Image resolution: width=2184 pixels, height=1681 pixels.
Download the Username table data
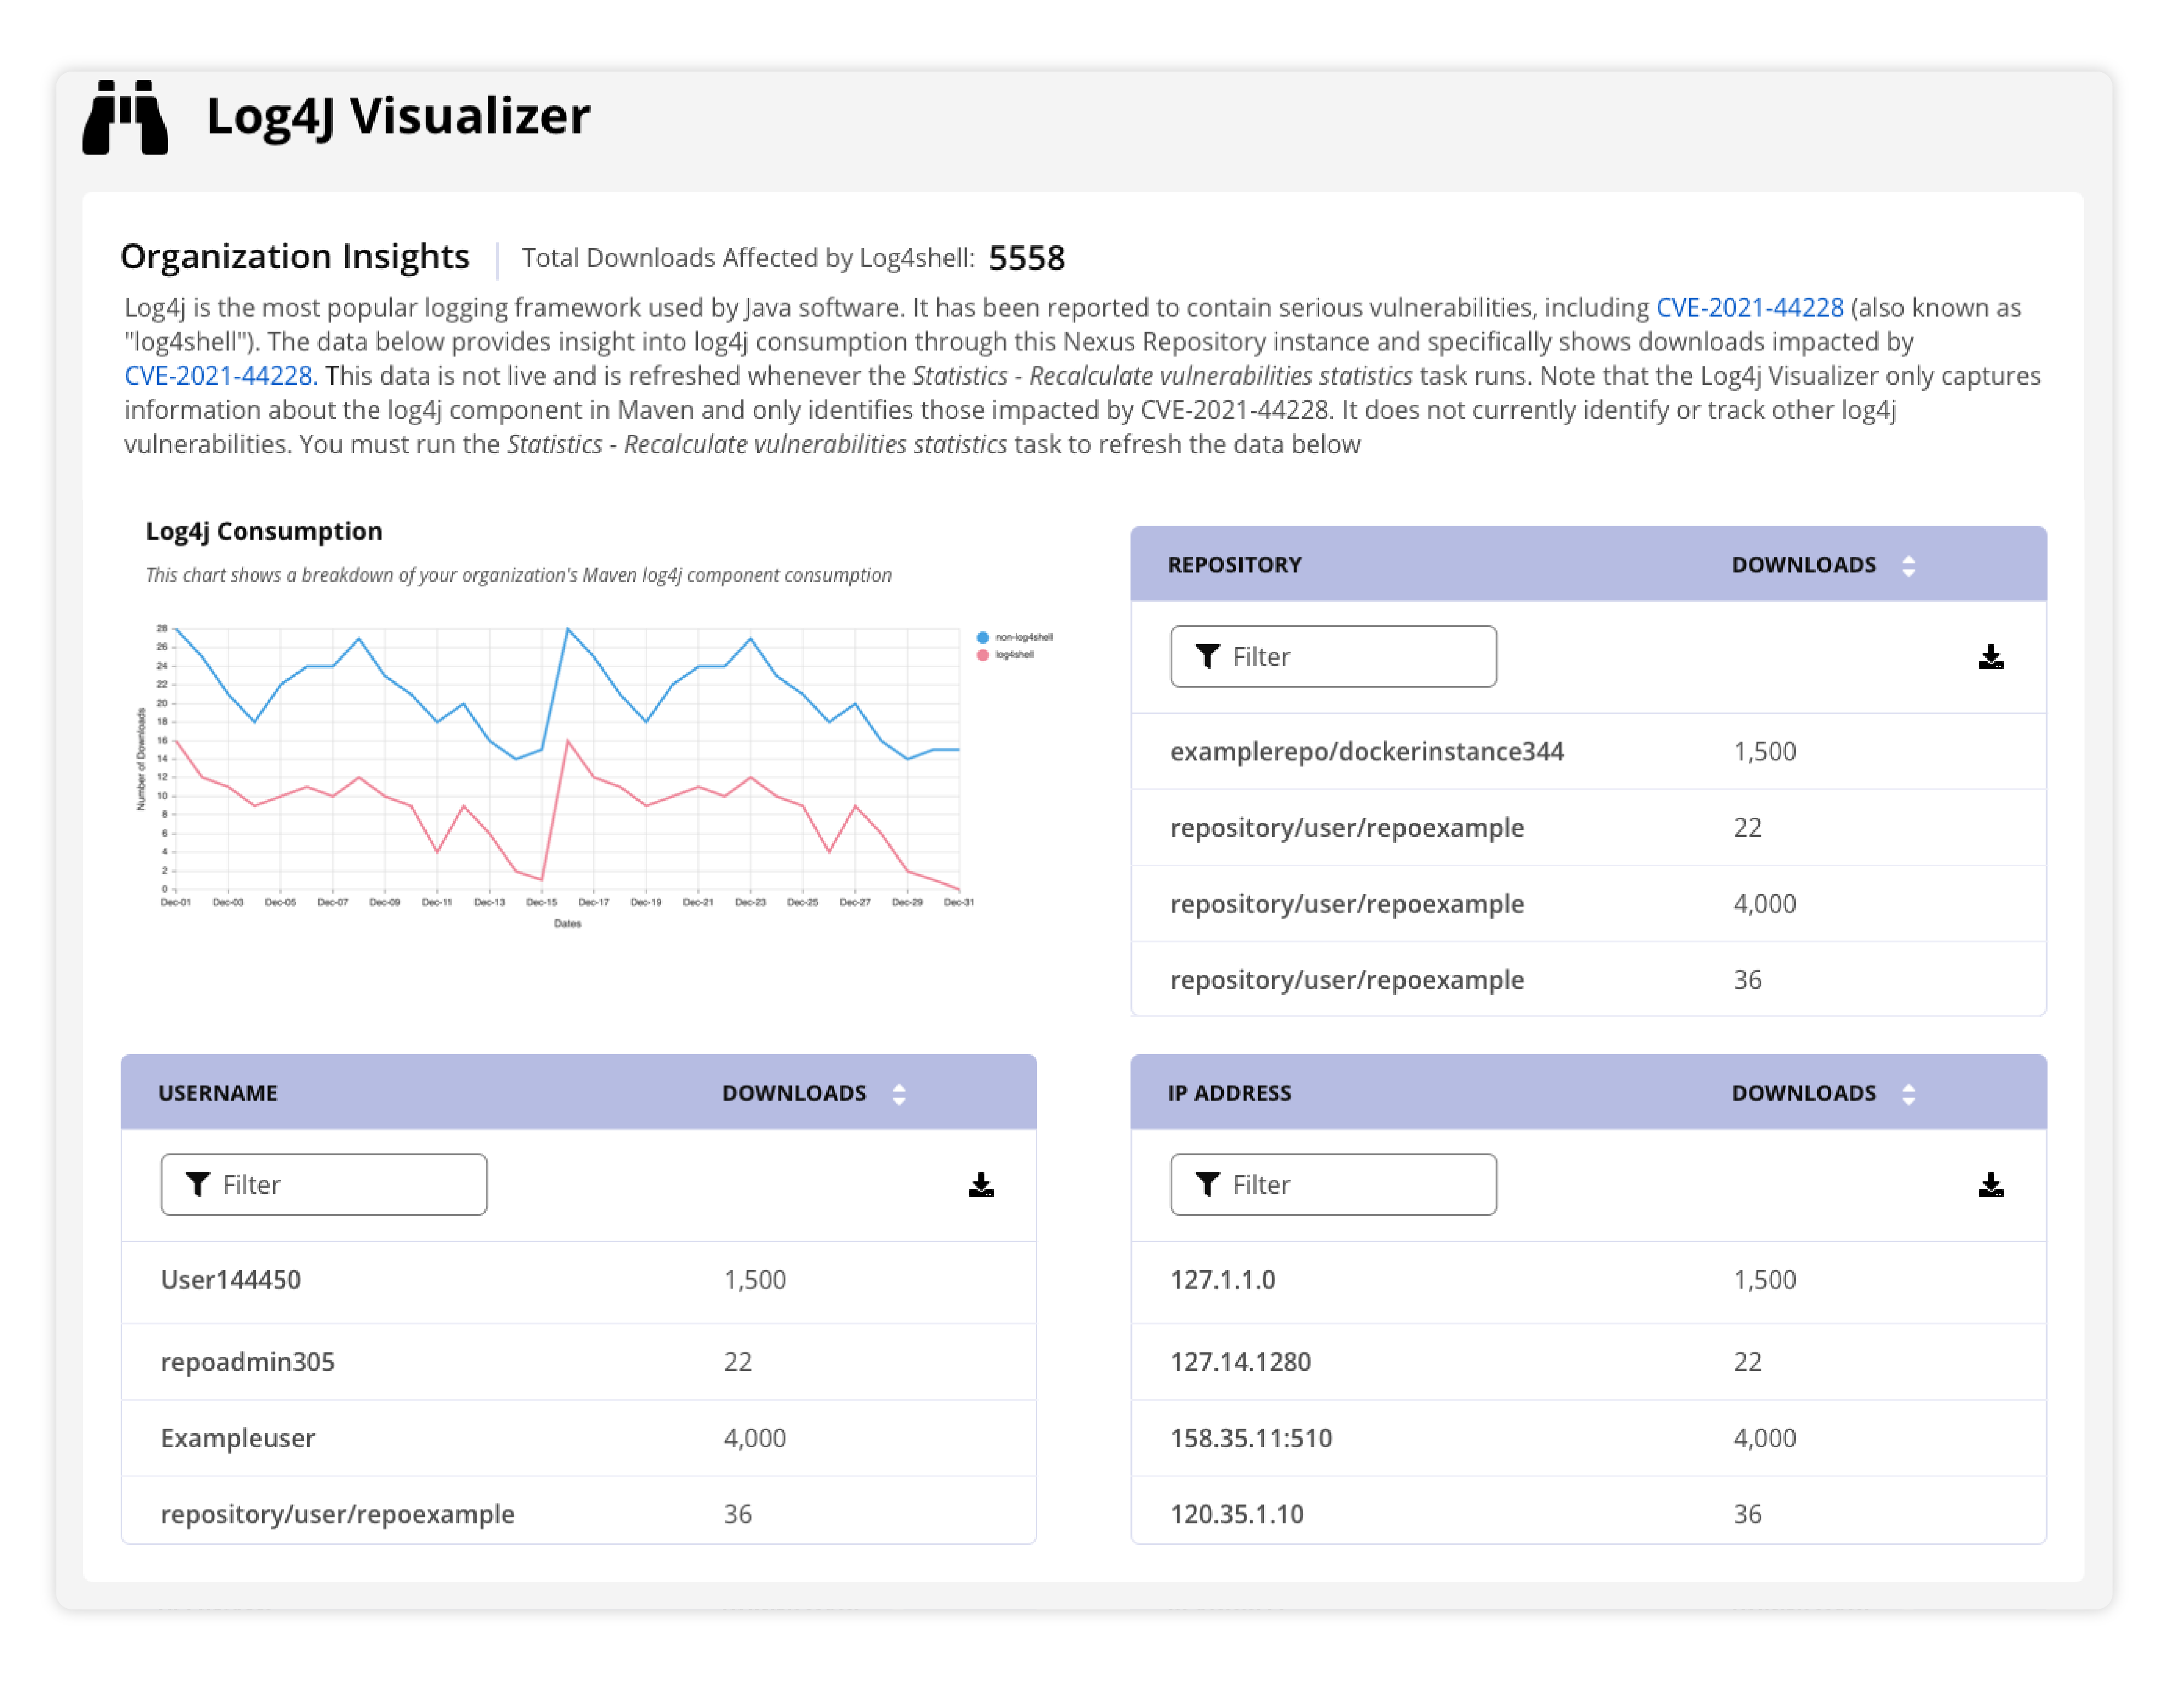pos(981,1185)
